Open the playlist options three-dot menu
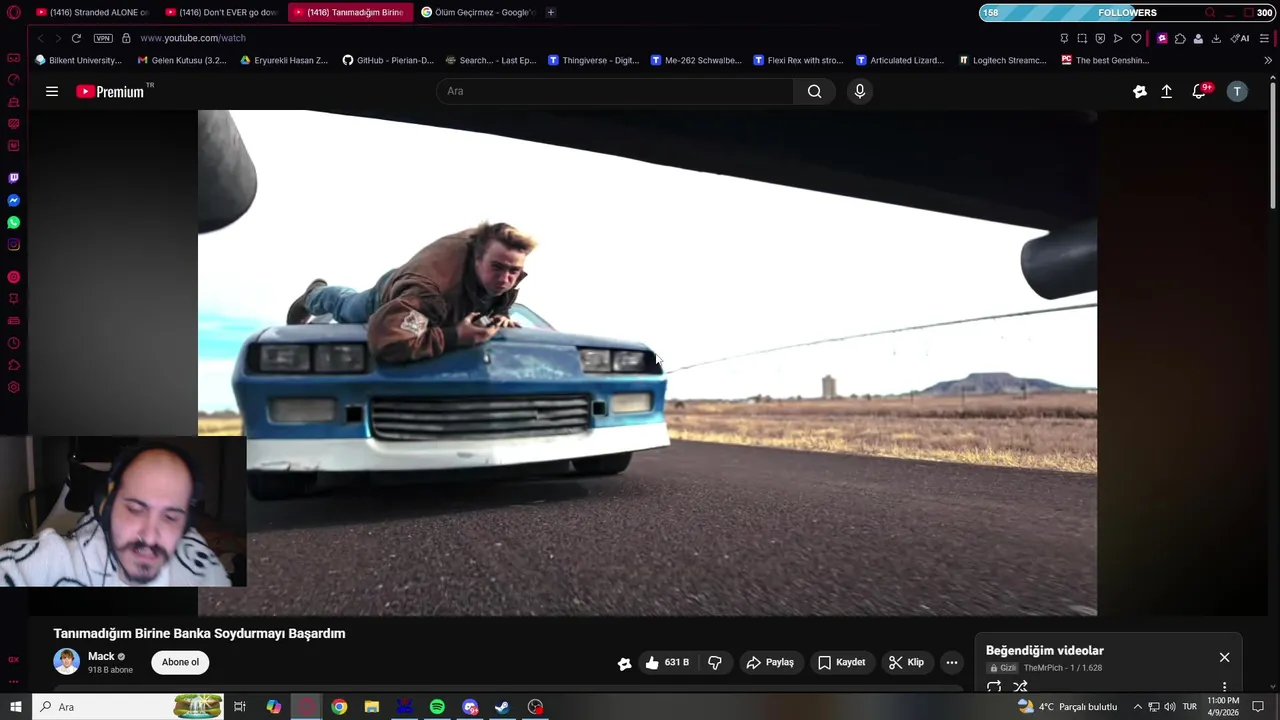 [1224, 686]
